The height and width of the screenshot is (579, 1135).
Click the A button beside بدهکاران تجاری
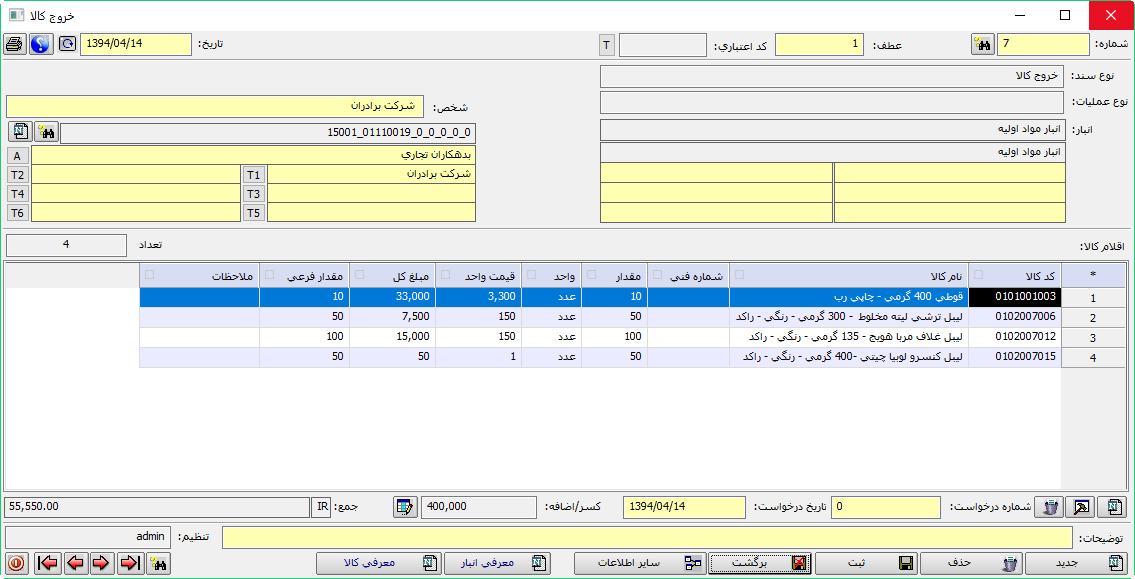point(17,156)
